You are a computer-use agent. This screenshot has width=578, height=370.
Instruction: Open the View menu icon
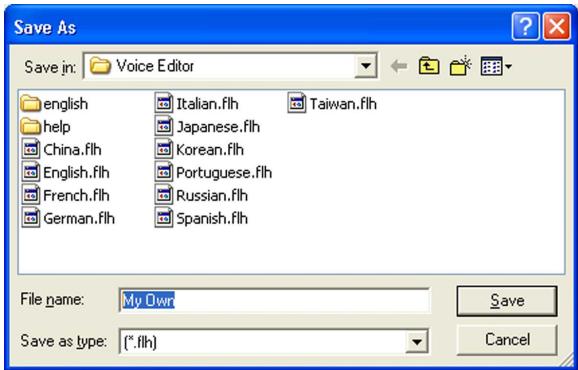click(x=496, y=66)
